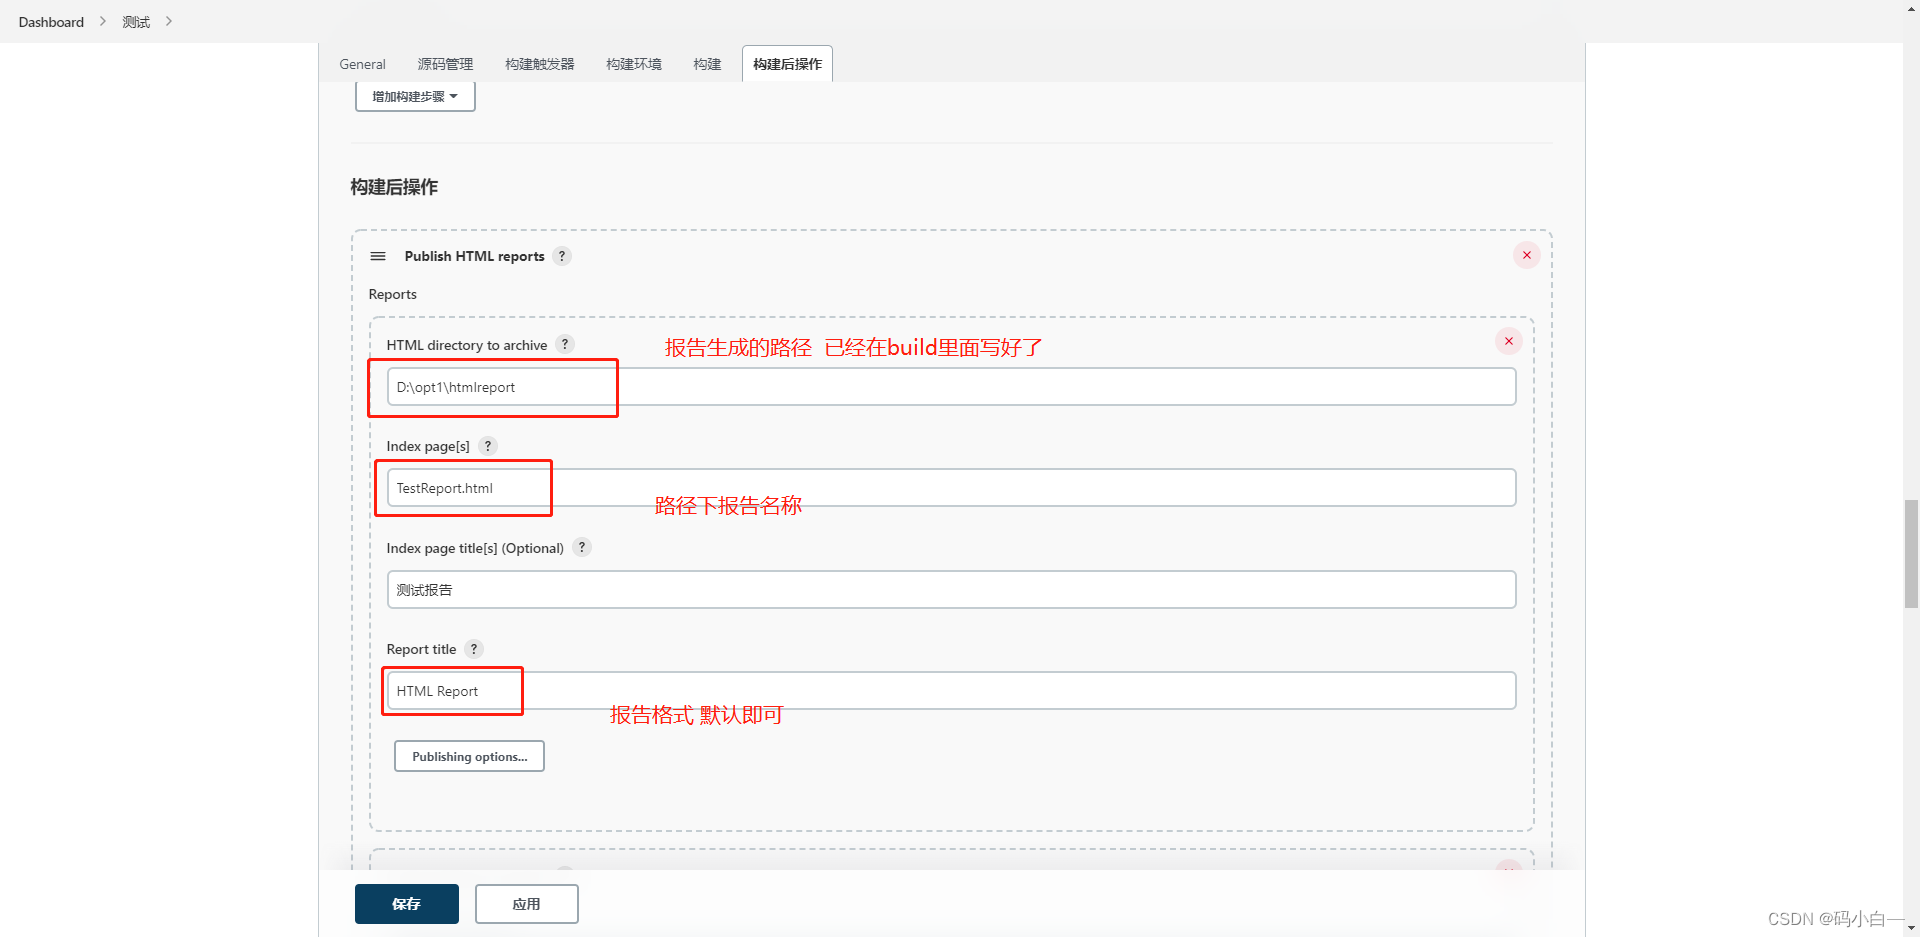The width and height of the screenshot is (1920, 937).
Task: Click the 保存 button
Action: pyautogui.click(x=406, y=903)
